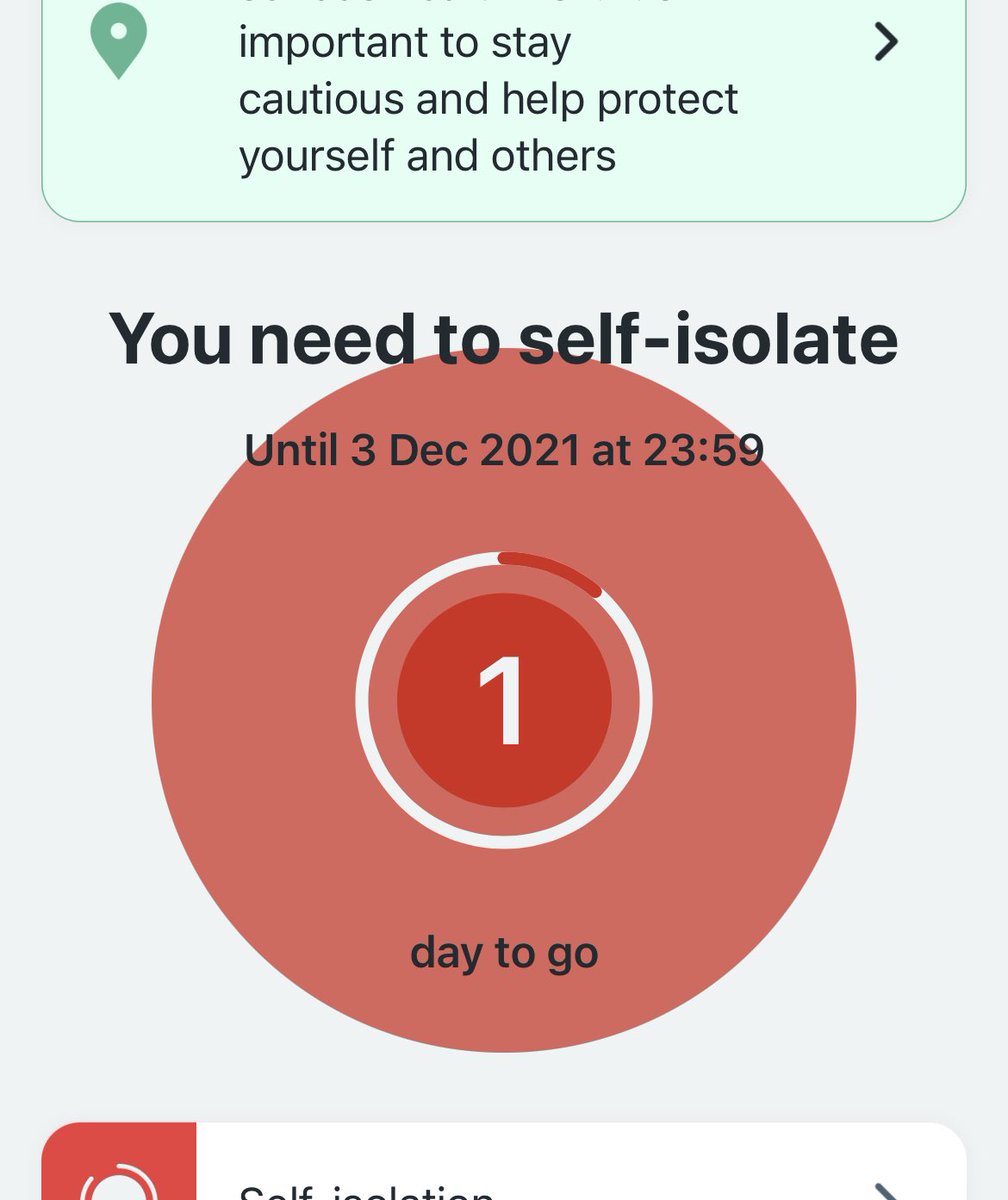Tap the 23:59 end time
This screenshot has height=1200, width=1008.
coord(703,451)
